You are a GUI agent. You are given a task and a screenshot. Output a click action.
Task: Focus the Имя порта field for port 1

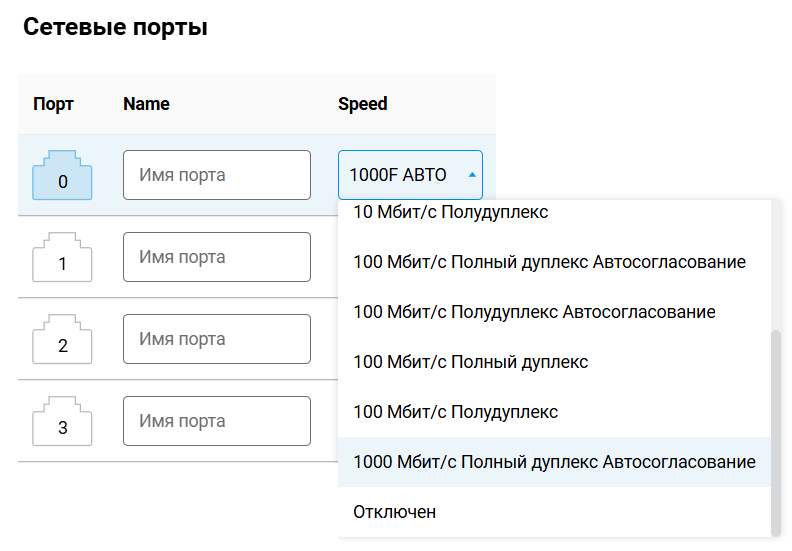(217, 257)
